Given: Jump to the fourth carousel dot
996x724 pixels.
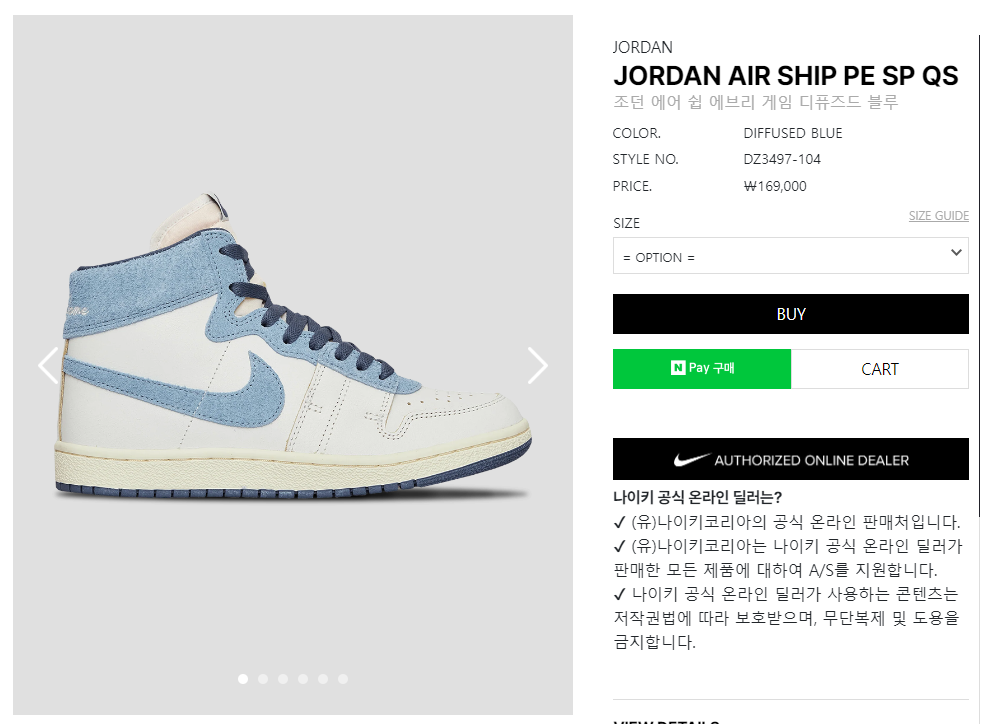Looking at the screenshot, I should (303, 679).
